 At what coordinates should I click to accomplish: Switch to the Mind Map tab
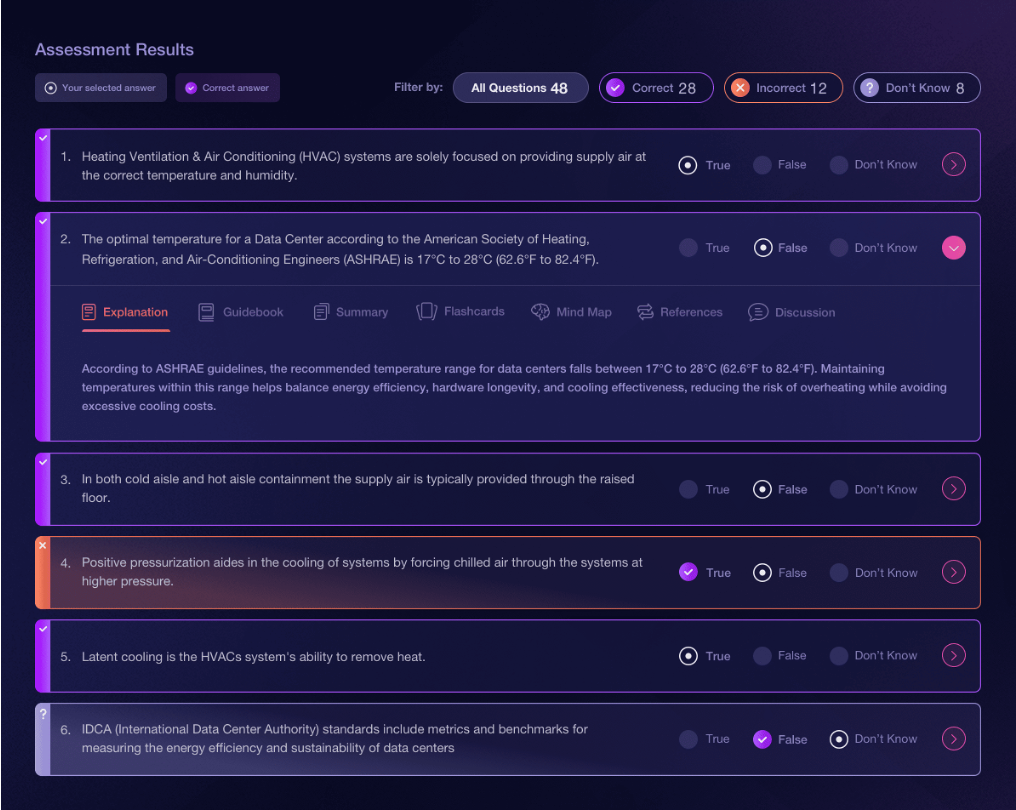tap(572, 312)
